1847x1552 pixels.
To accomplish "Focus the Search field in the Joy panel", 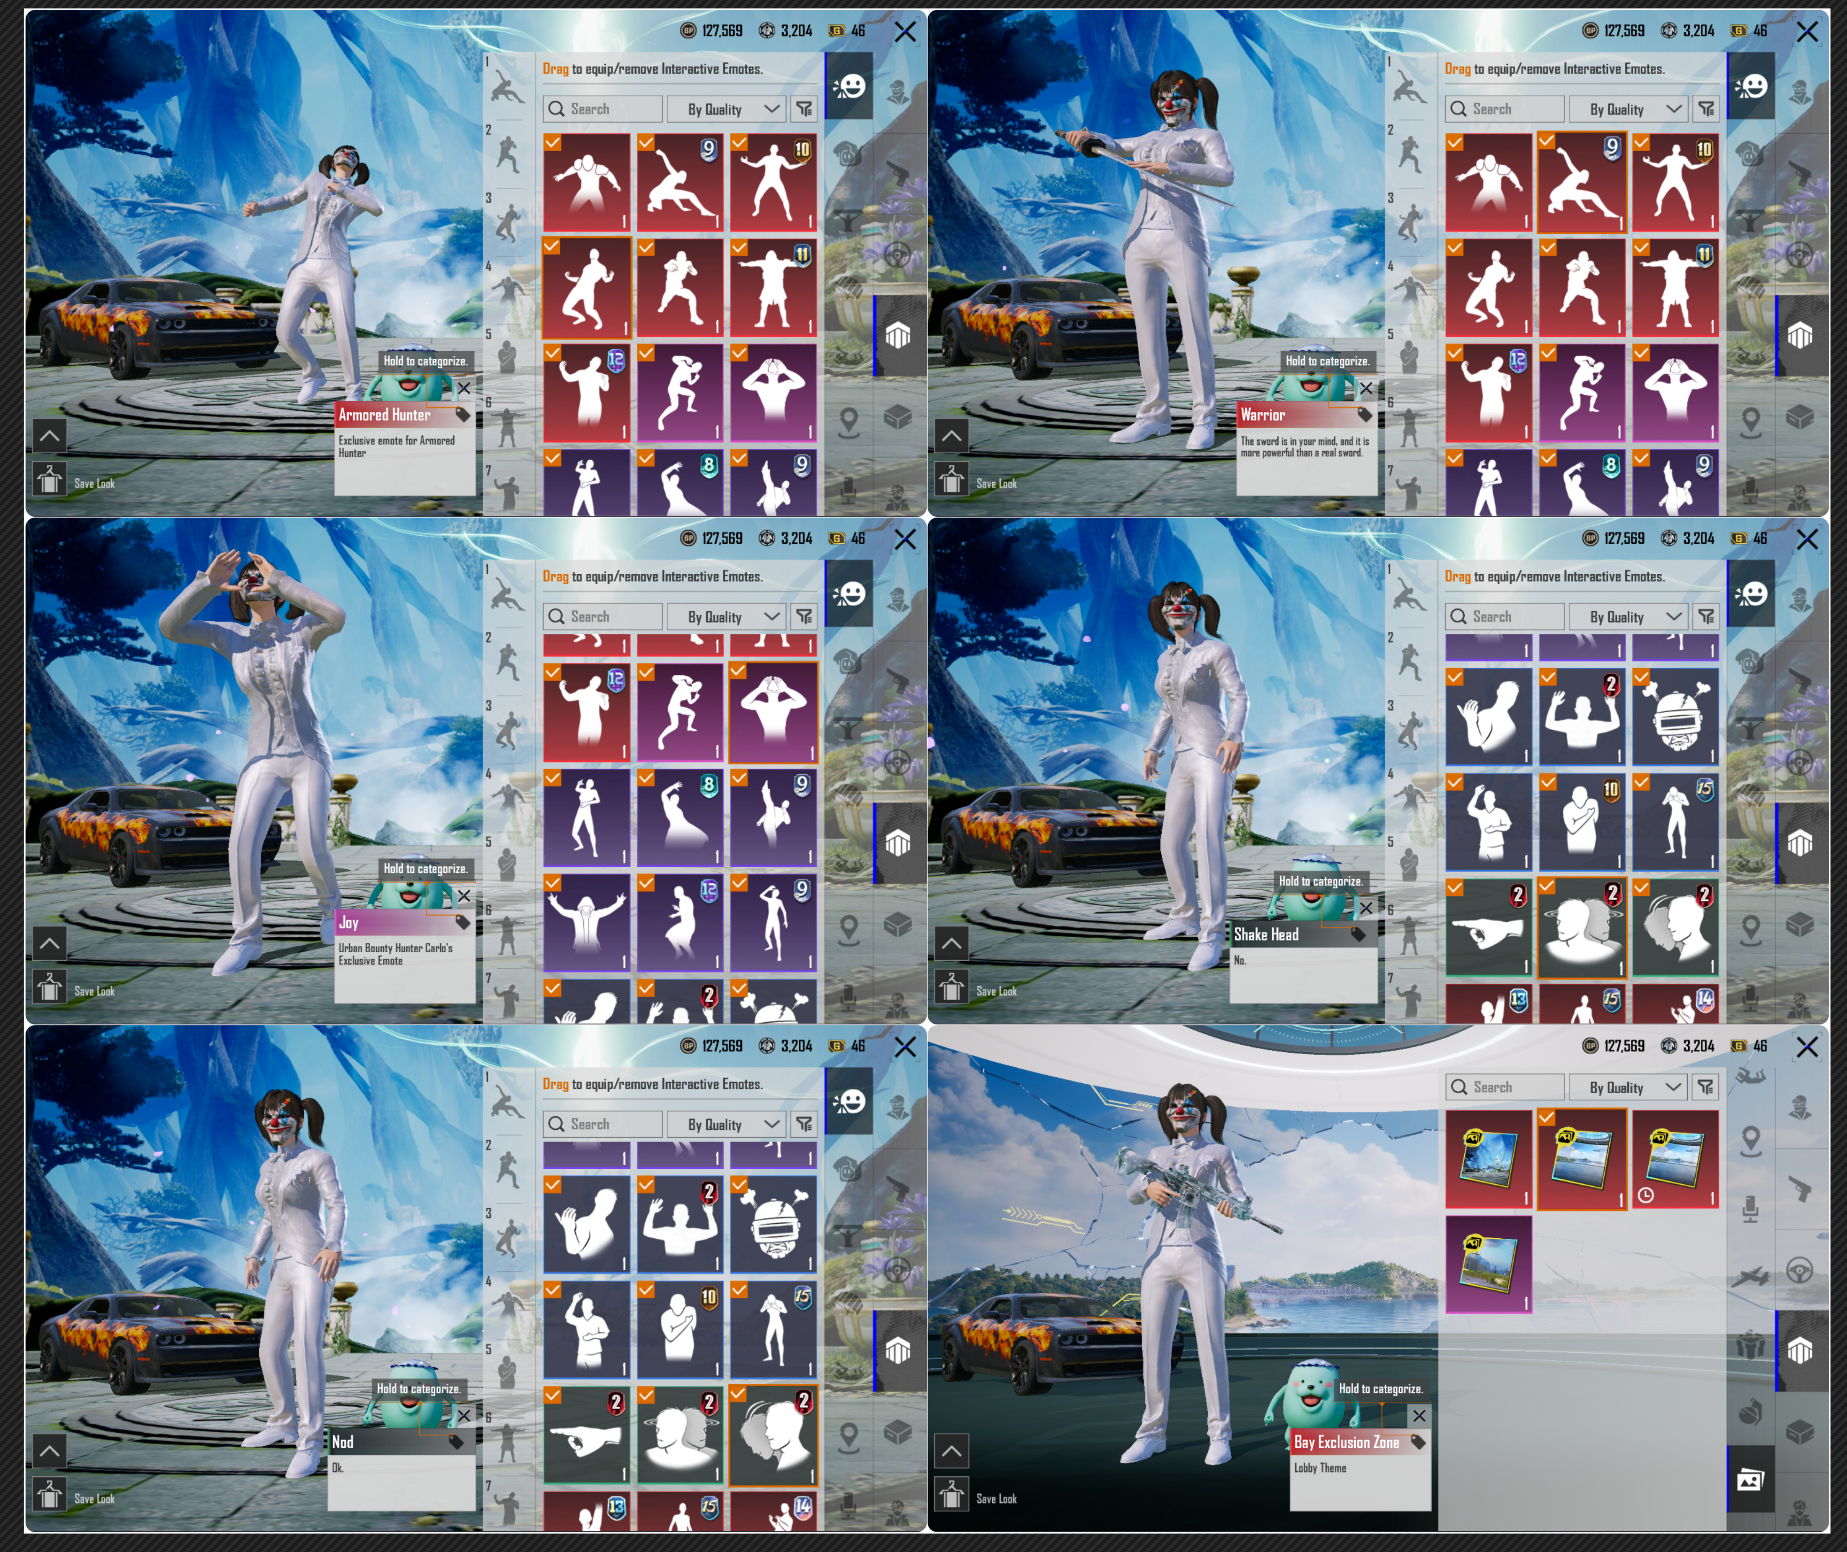I will (x=603, y=617).
